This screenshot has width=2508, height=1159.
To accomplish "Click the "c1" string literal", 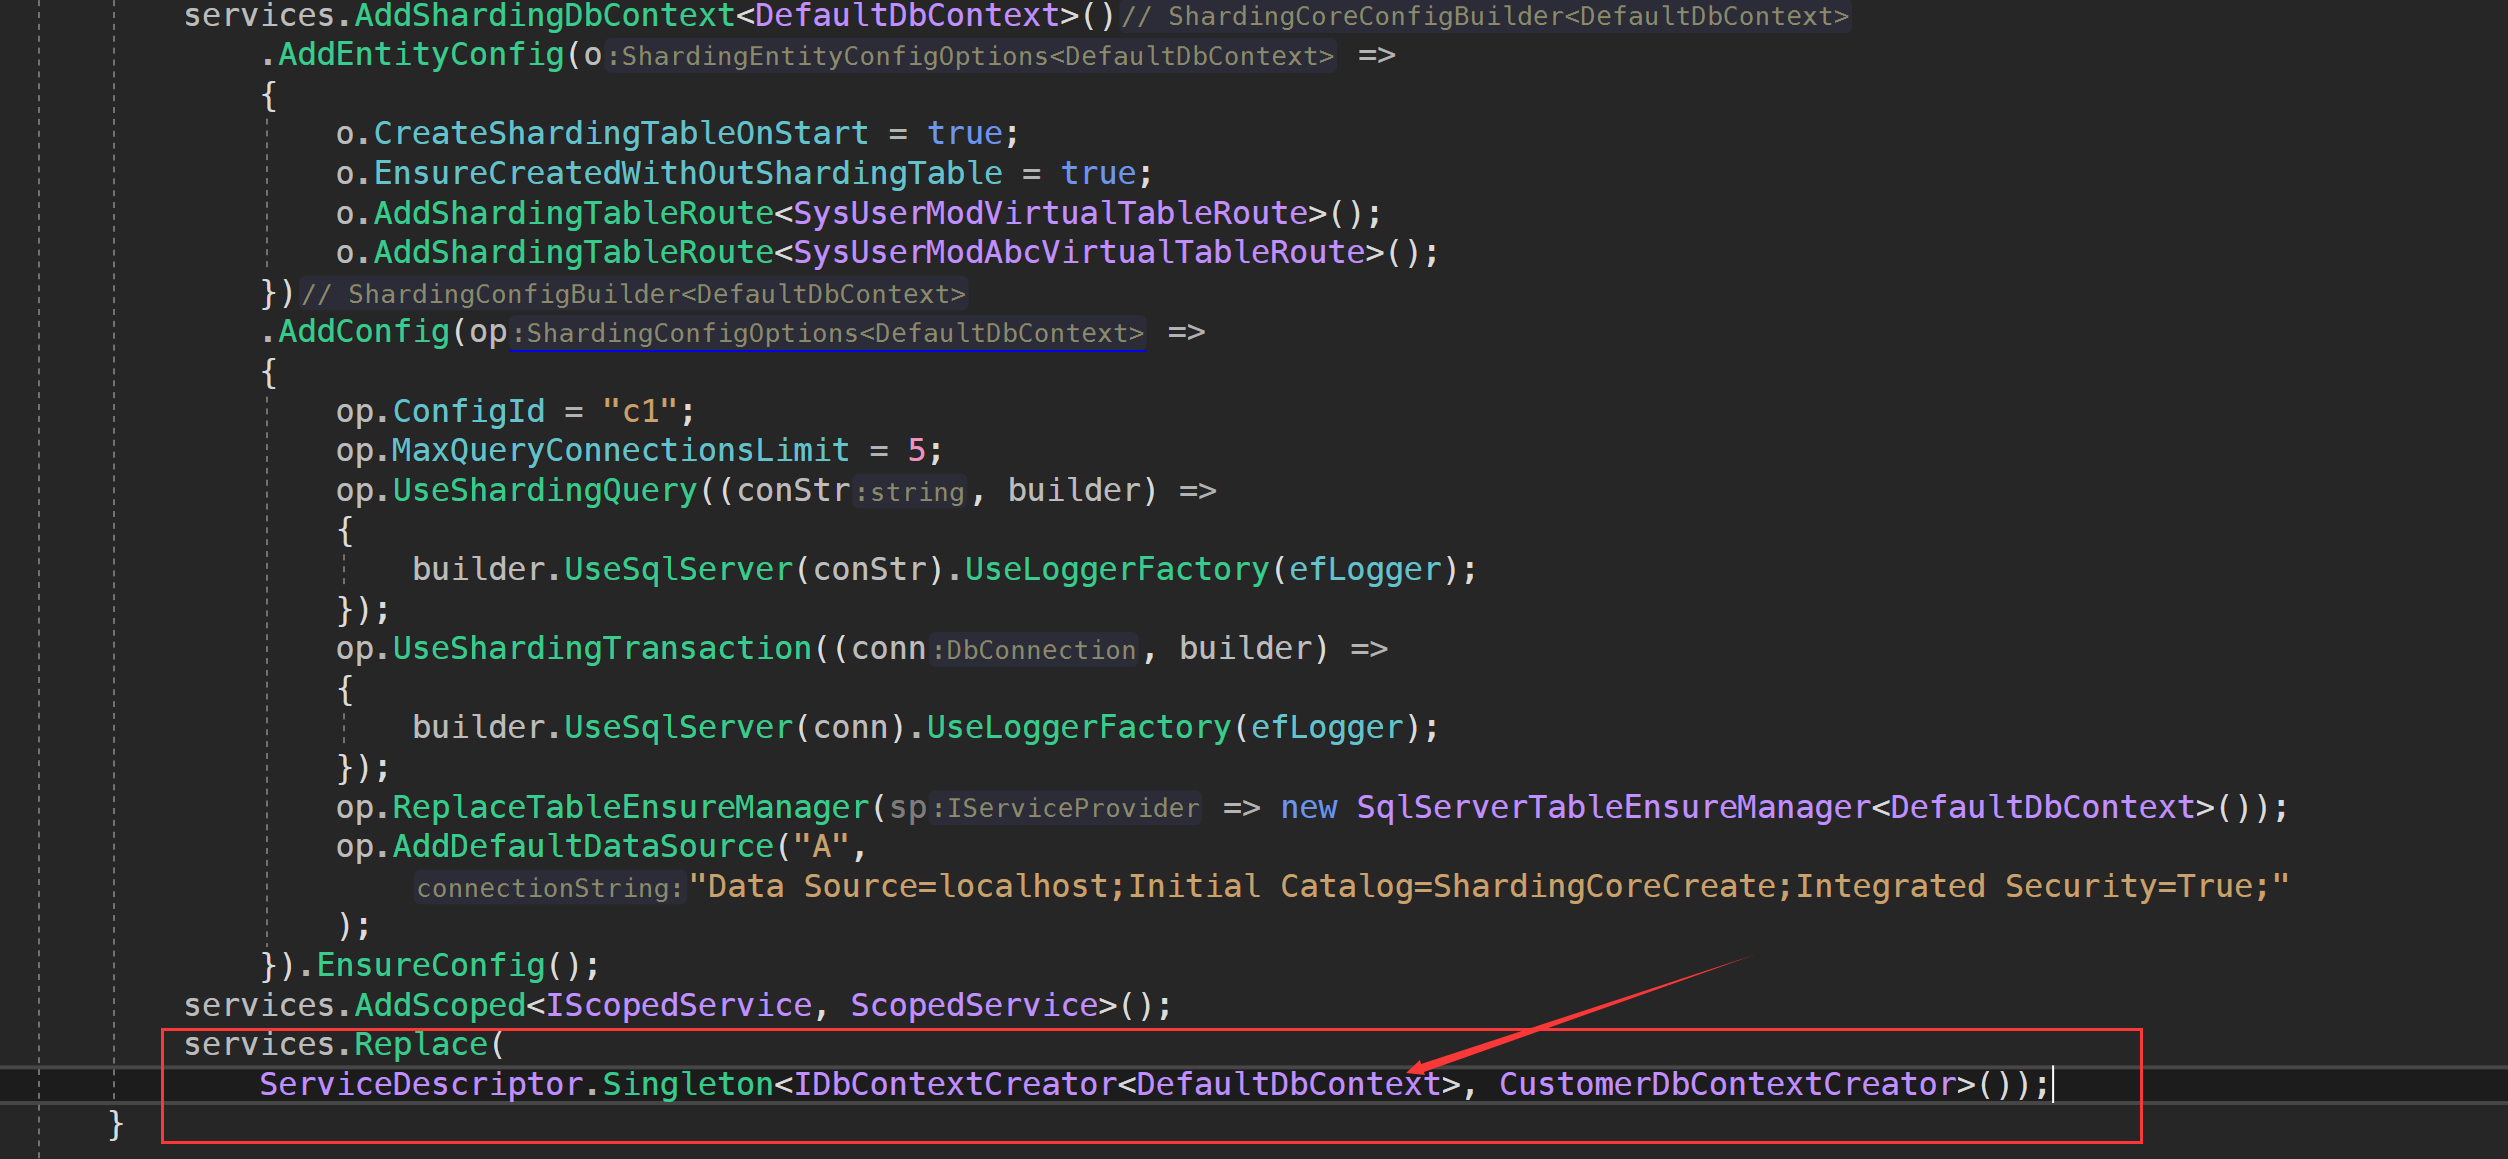I will tap(640, 410).
